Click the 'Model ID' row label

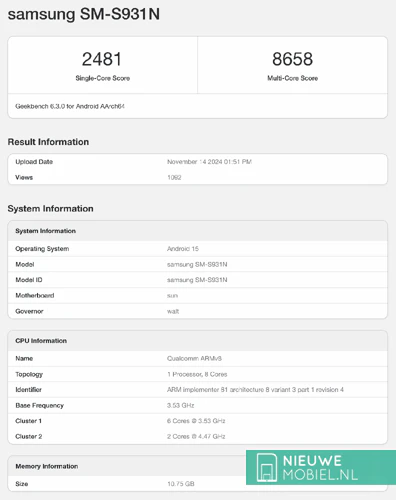point(29,280)
